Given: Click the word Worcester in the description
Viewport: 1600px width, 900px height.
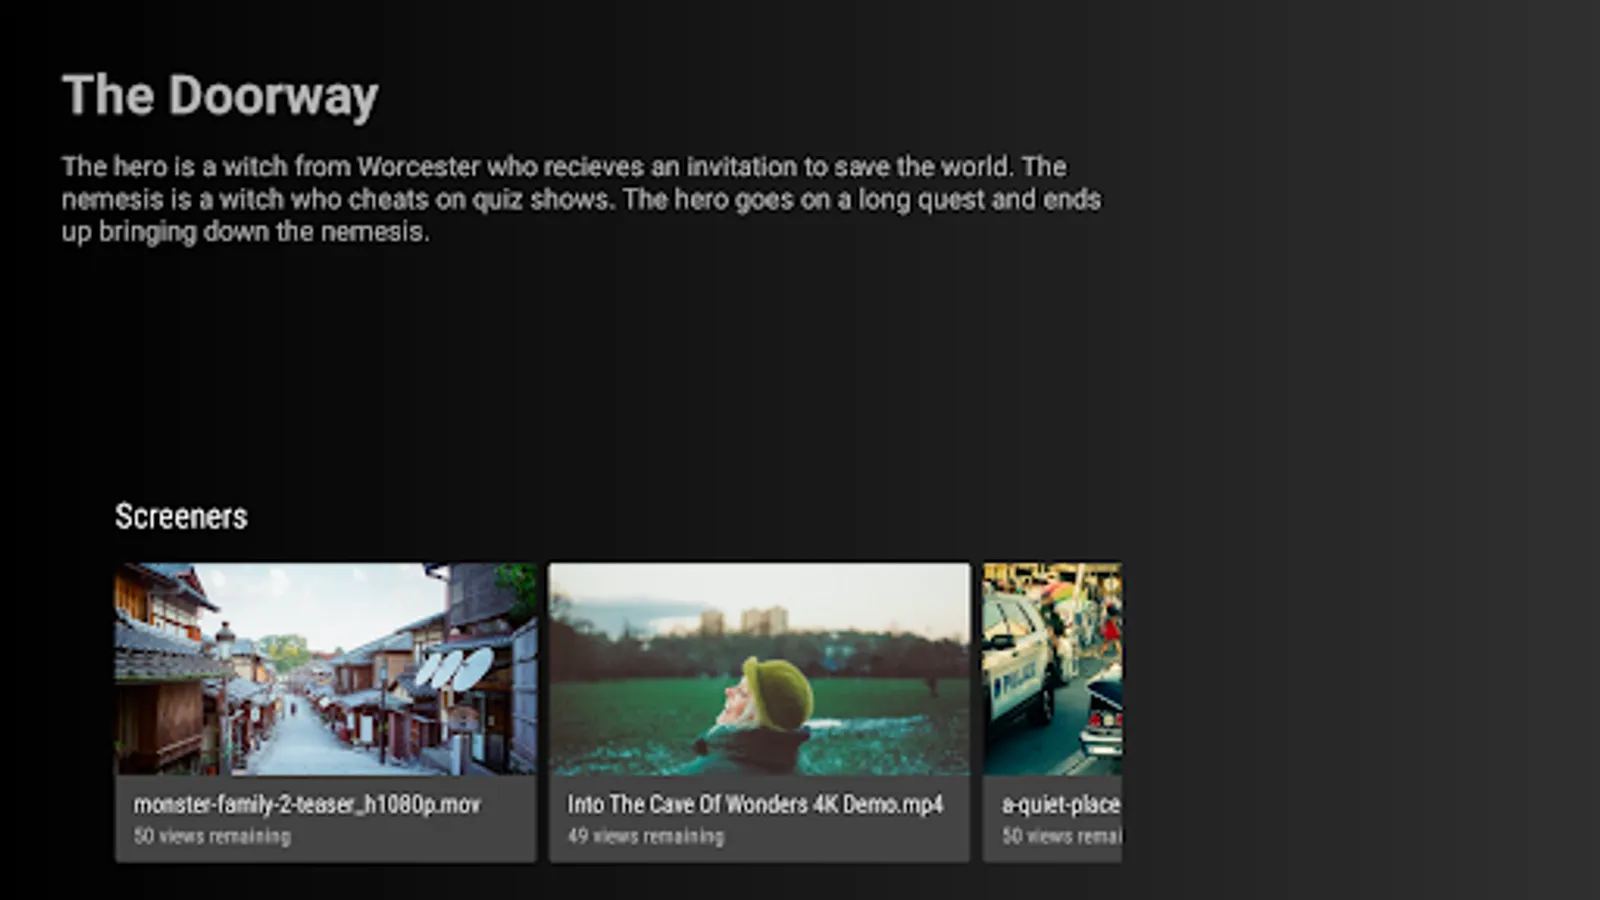Looking at the screenshot, I should [x=418, y=167].
